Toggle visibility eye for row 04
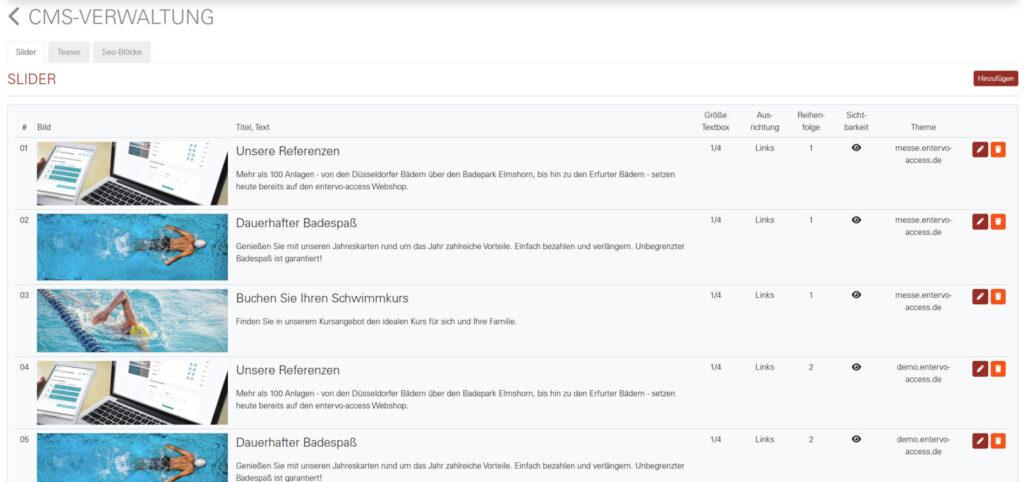 (856, 367)
